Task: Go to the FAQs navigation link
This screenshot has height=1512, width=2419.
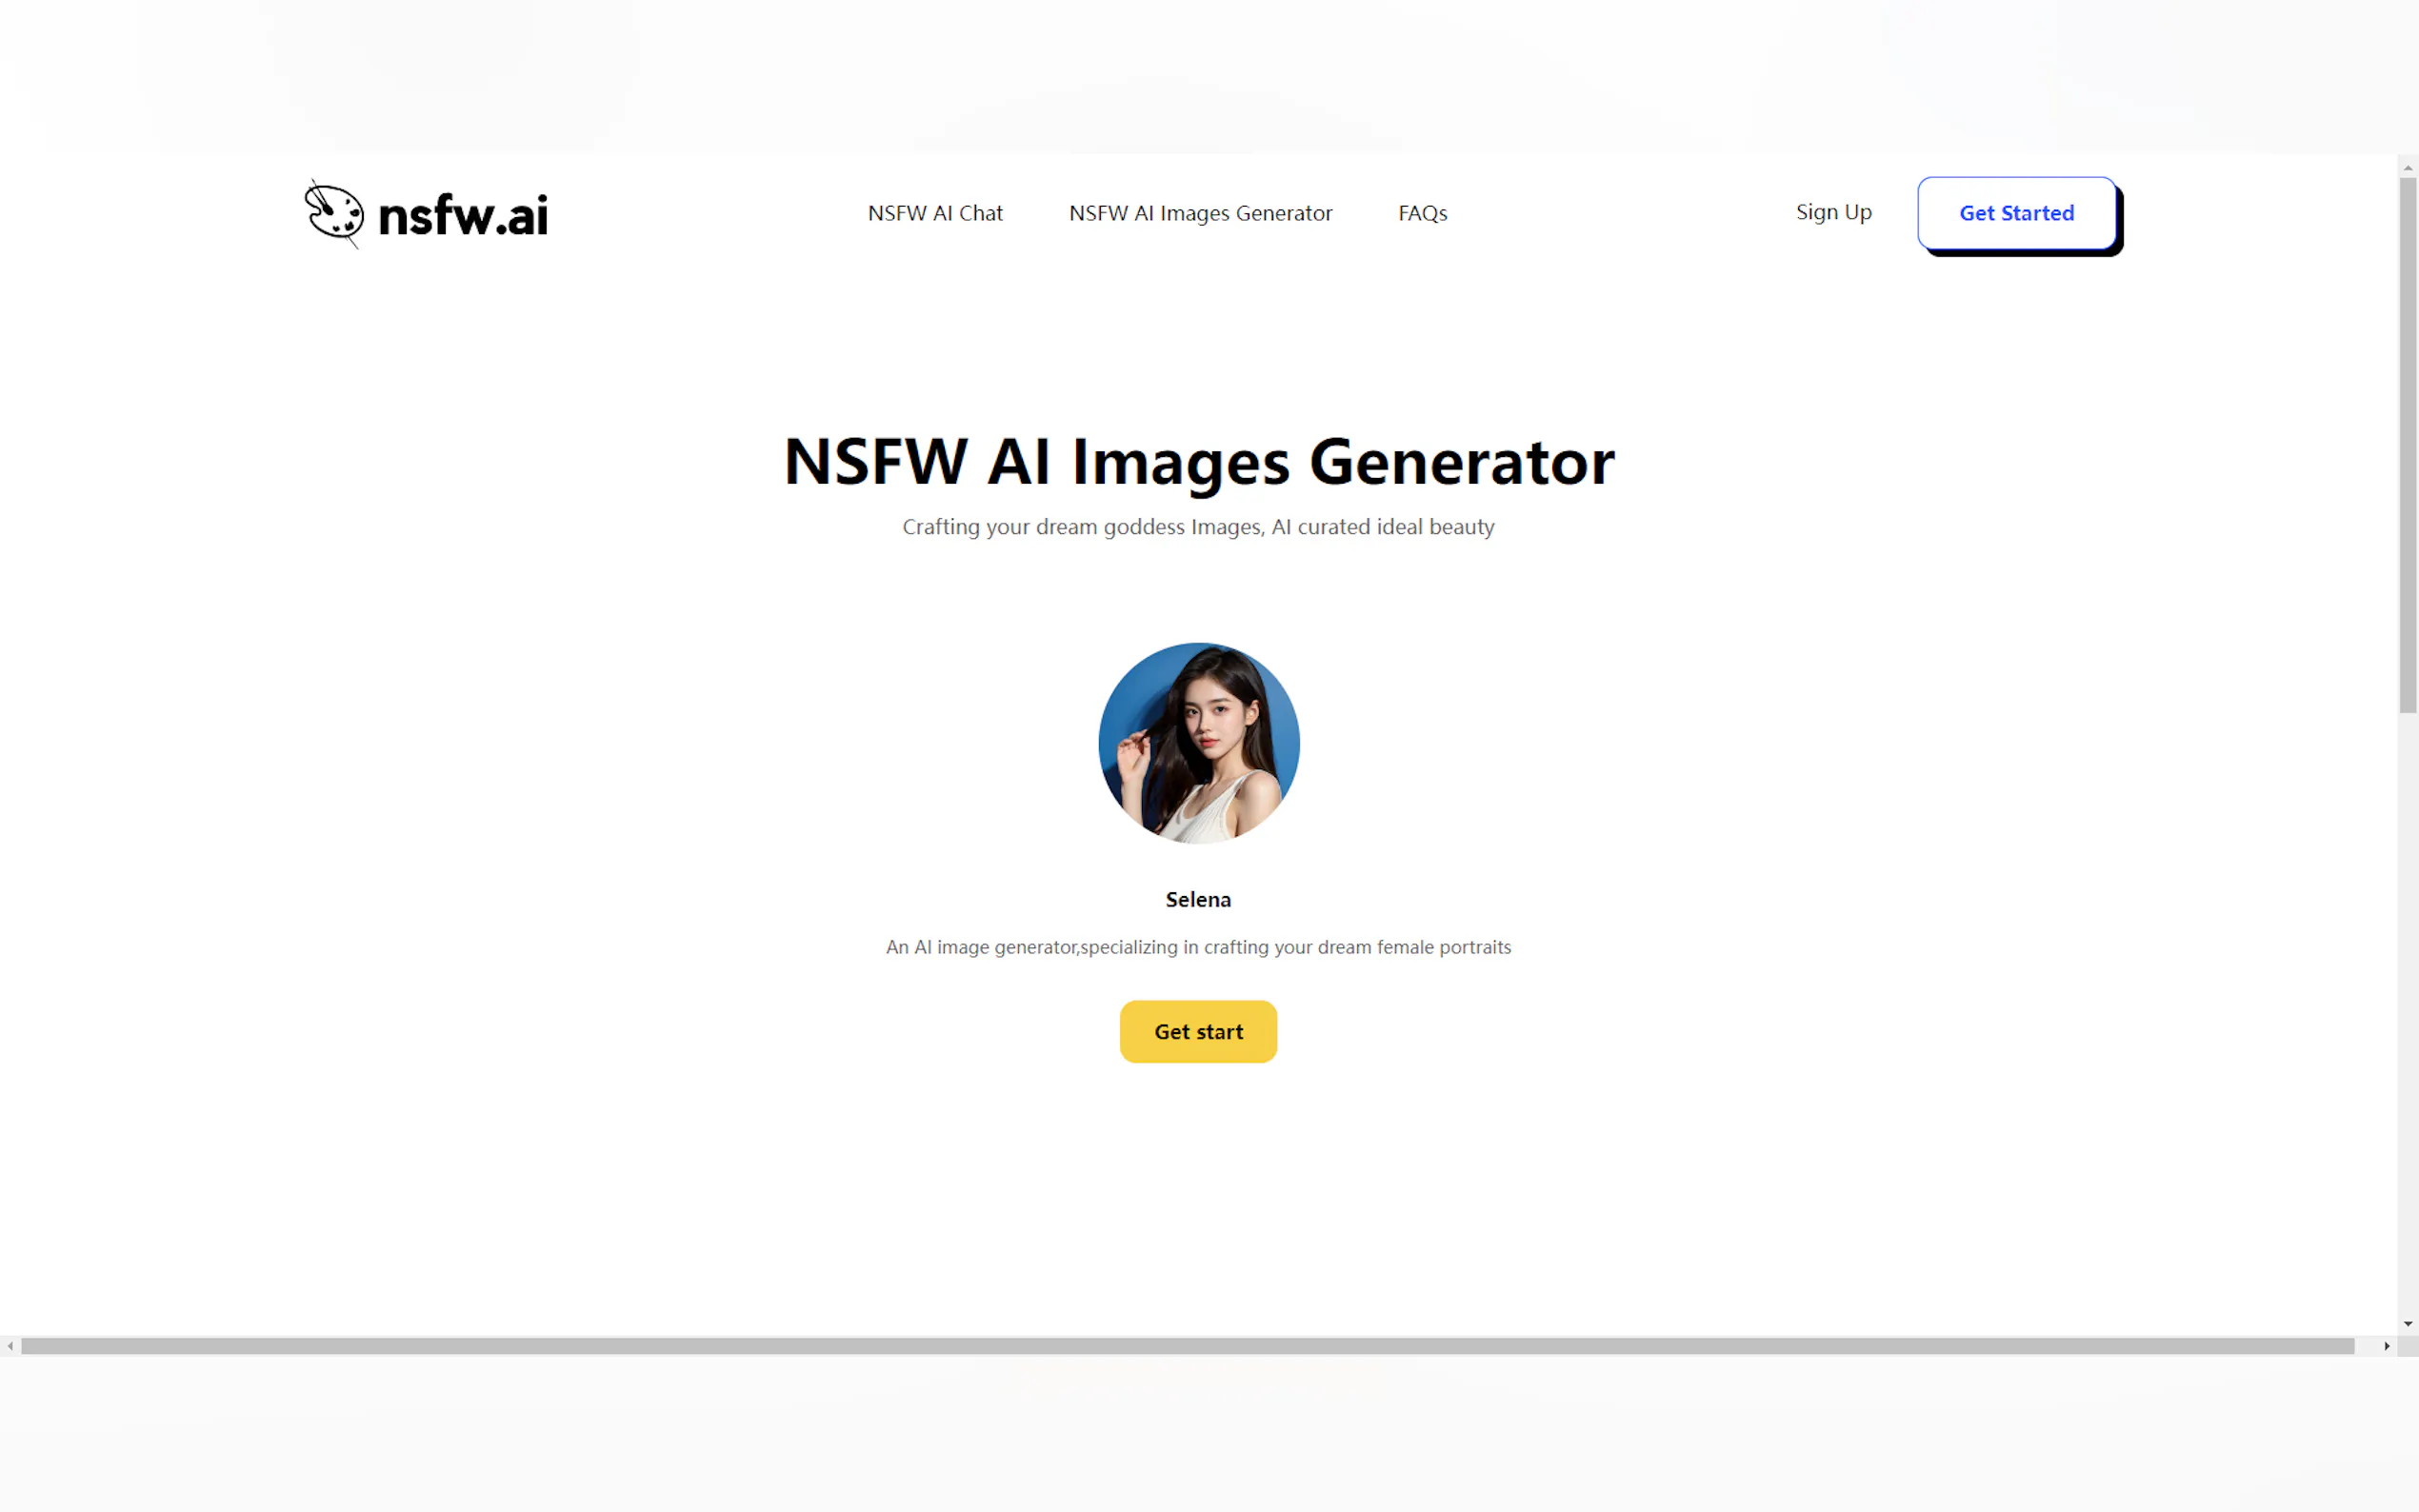Action: [1421, 213]
